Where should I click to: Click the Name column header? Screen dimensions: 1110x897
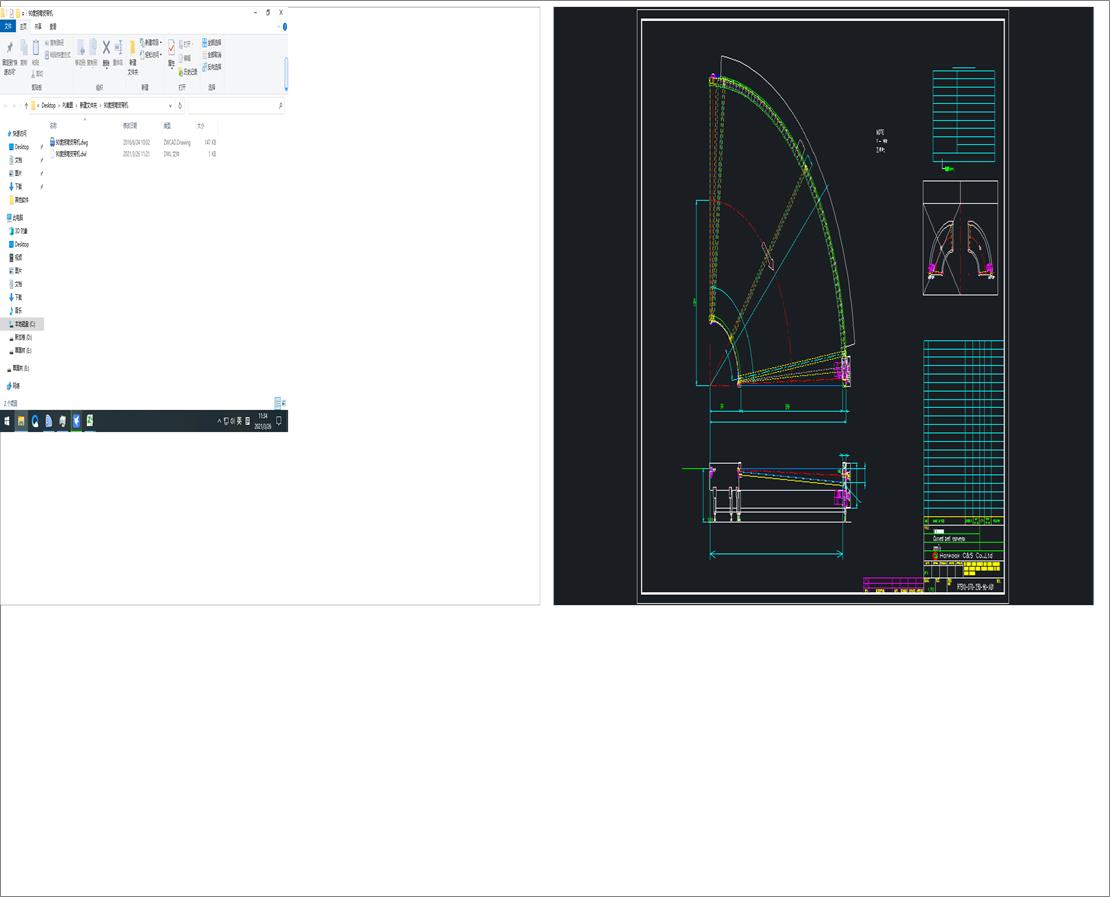click(53, 125)
